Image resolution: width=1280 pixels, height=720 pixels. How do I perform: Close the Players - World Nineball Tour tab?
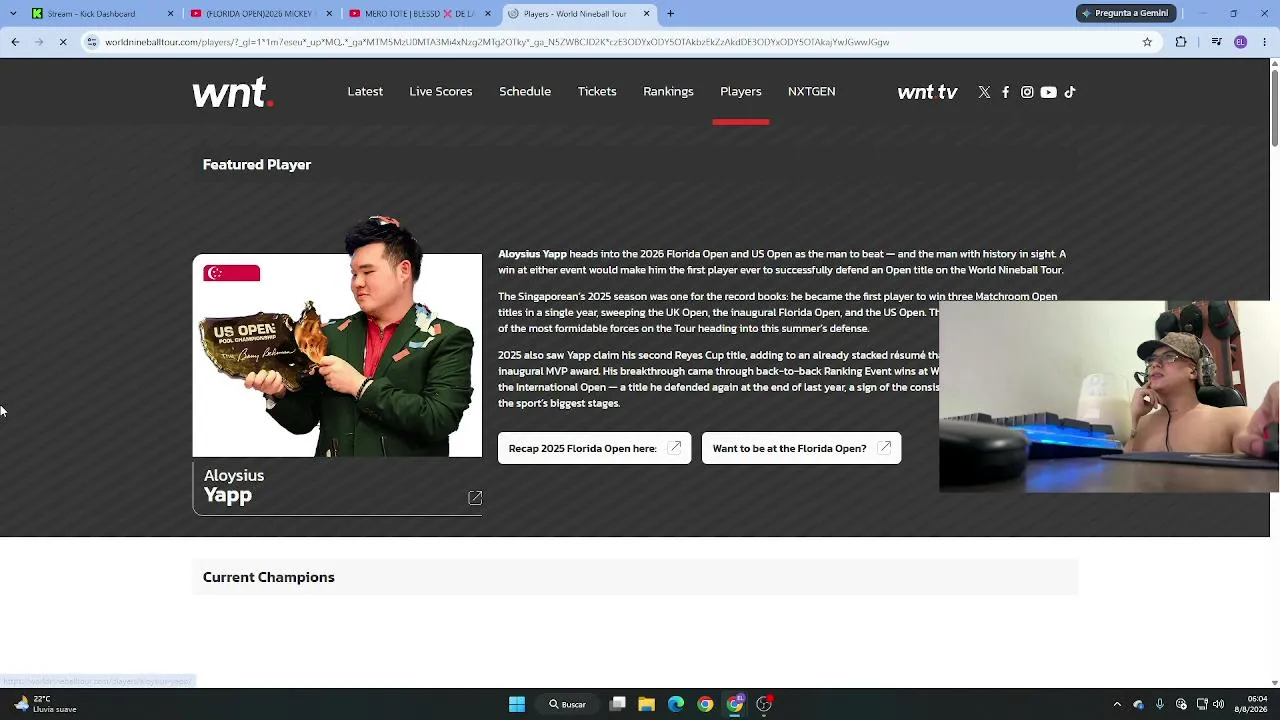pyautogui.click(x=647, y=13)
